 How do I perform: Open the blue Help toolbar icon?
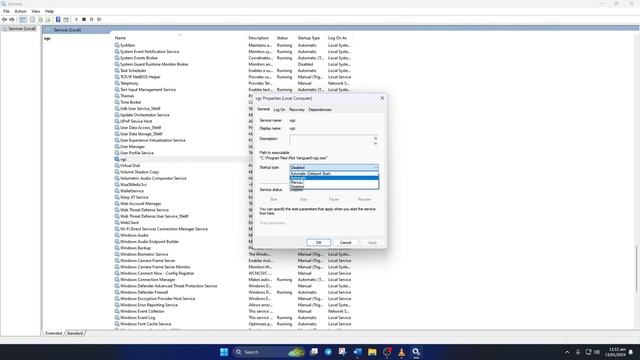tap(58, 20)
